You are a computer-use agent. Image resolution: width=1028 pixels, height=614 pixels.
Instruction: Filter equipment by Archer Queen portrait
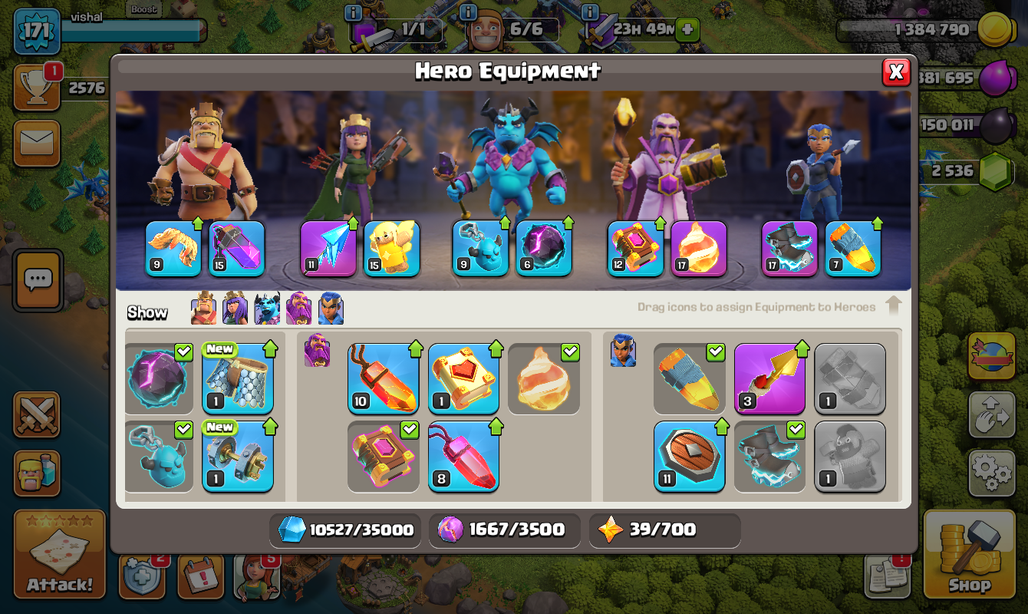click(x=235, y=309)
